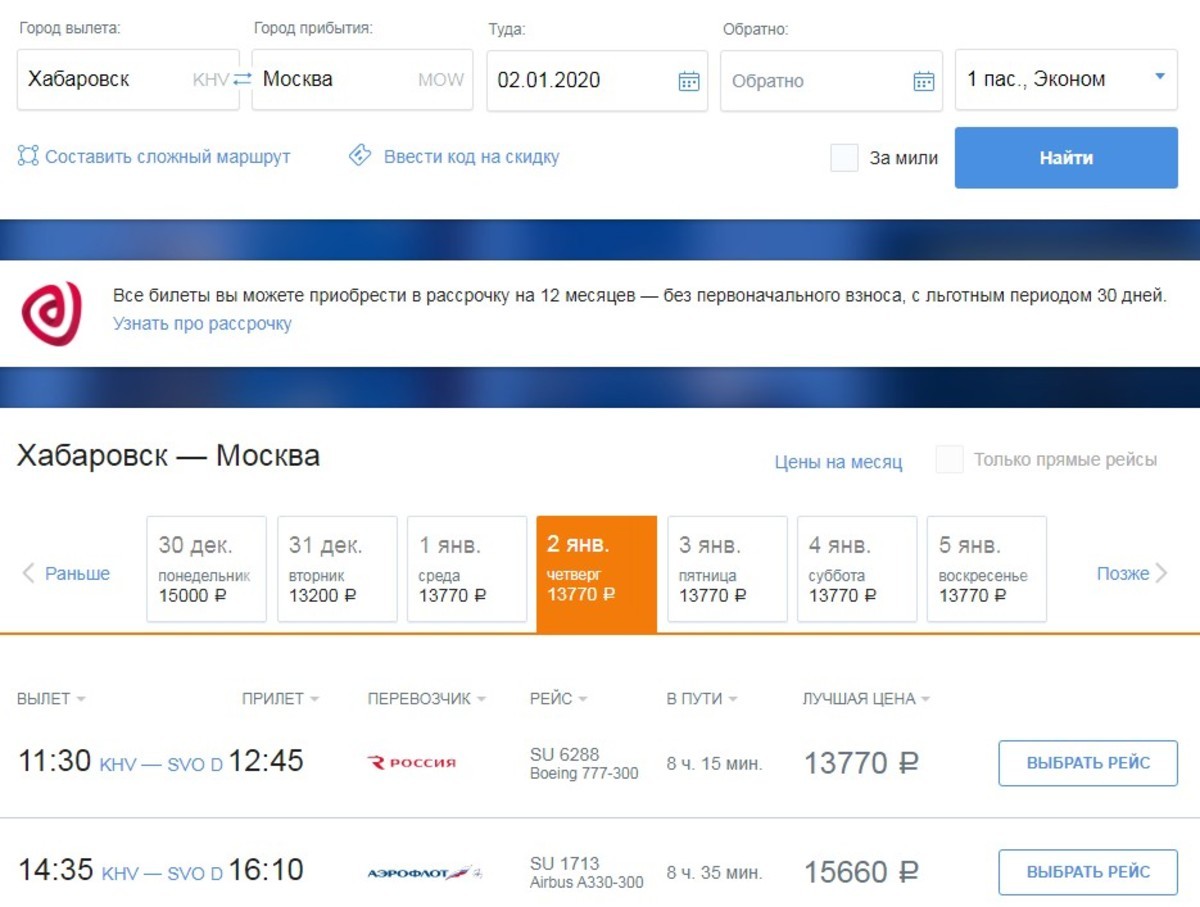Click the swap cities arrows icon
This screenshot has width=1200, height=907.
243,79
